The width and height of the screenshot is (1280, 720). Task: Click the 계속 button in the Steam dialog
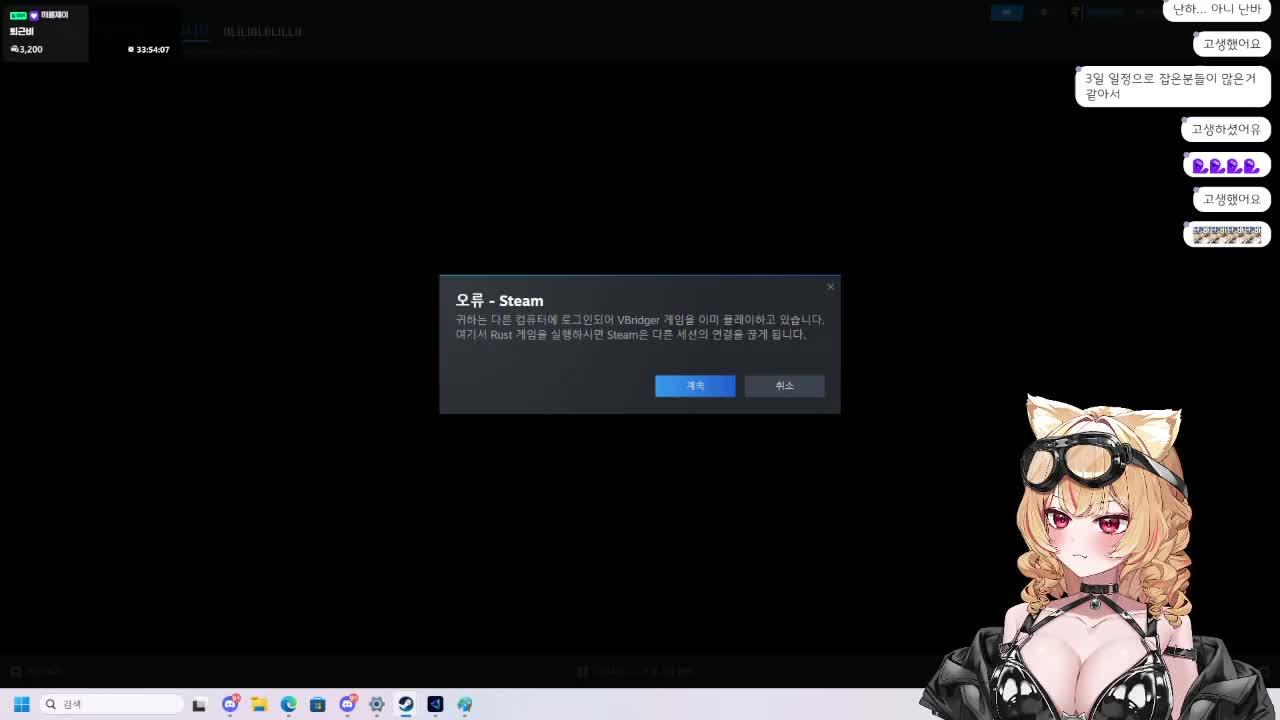[x=695, y=386]
